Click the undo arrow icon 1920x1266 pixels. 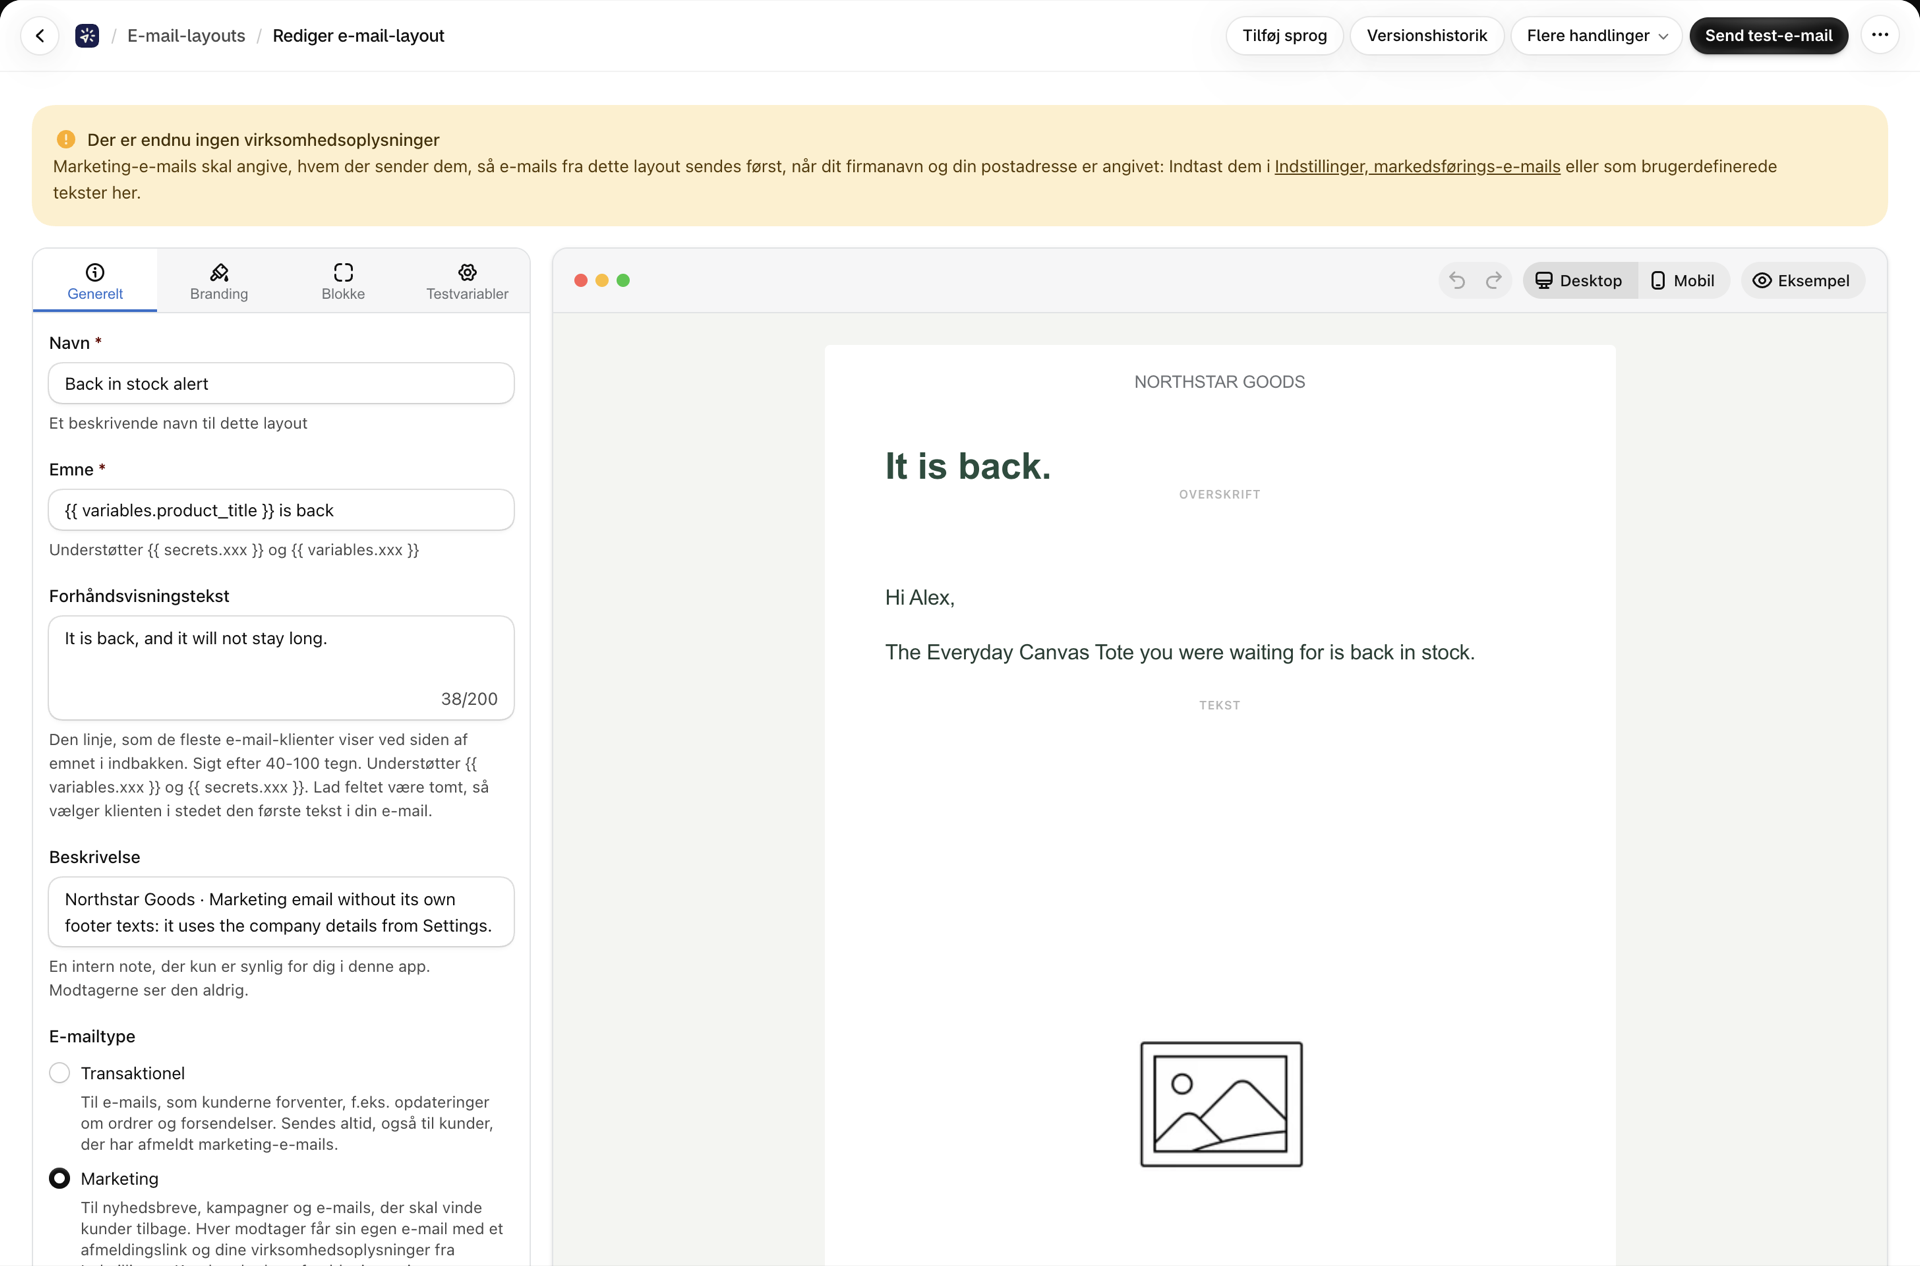click(1457, 281)
